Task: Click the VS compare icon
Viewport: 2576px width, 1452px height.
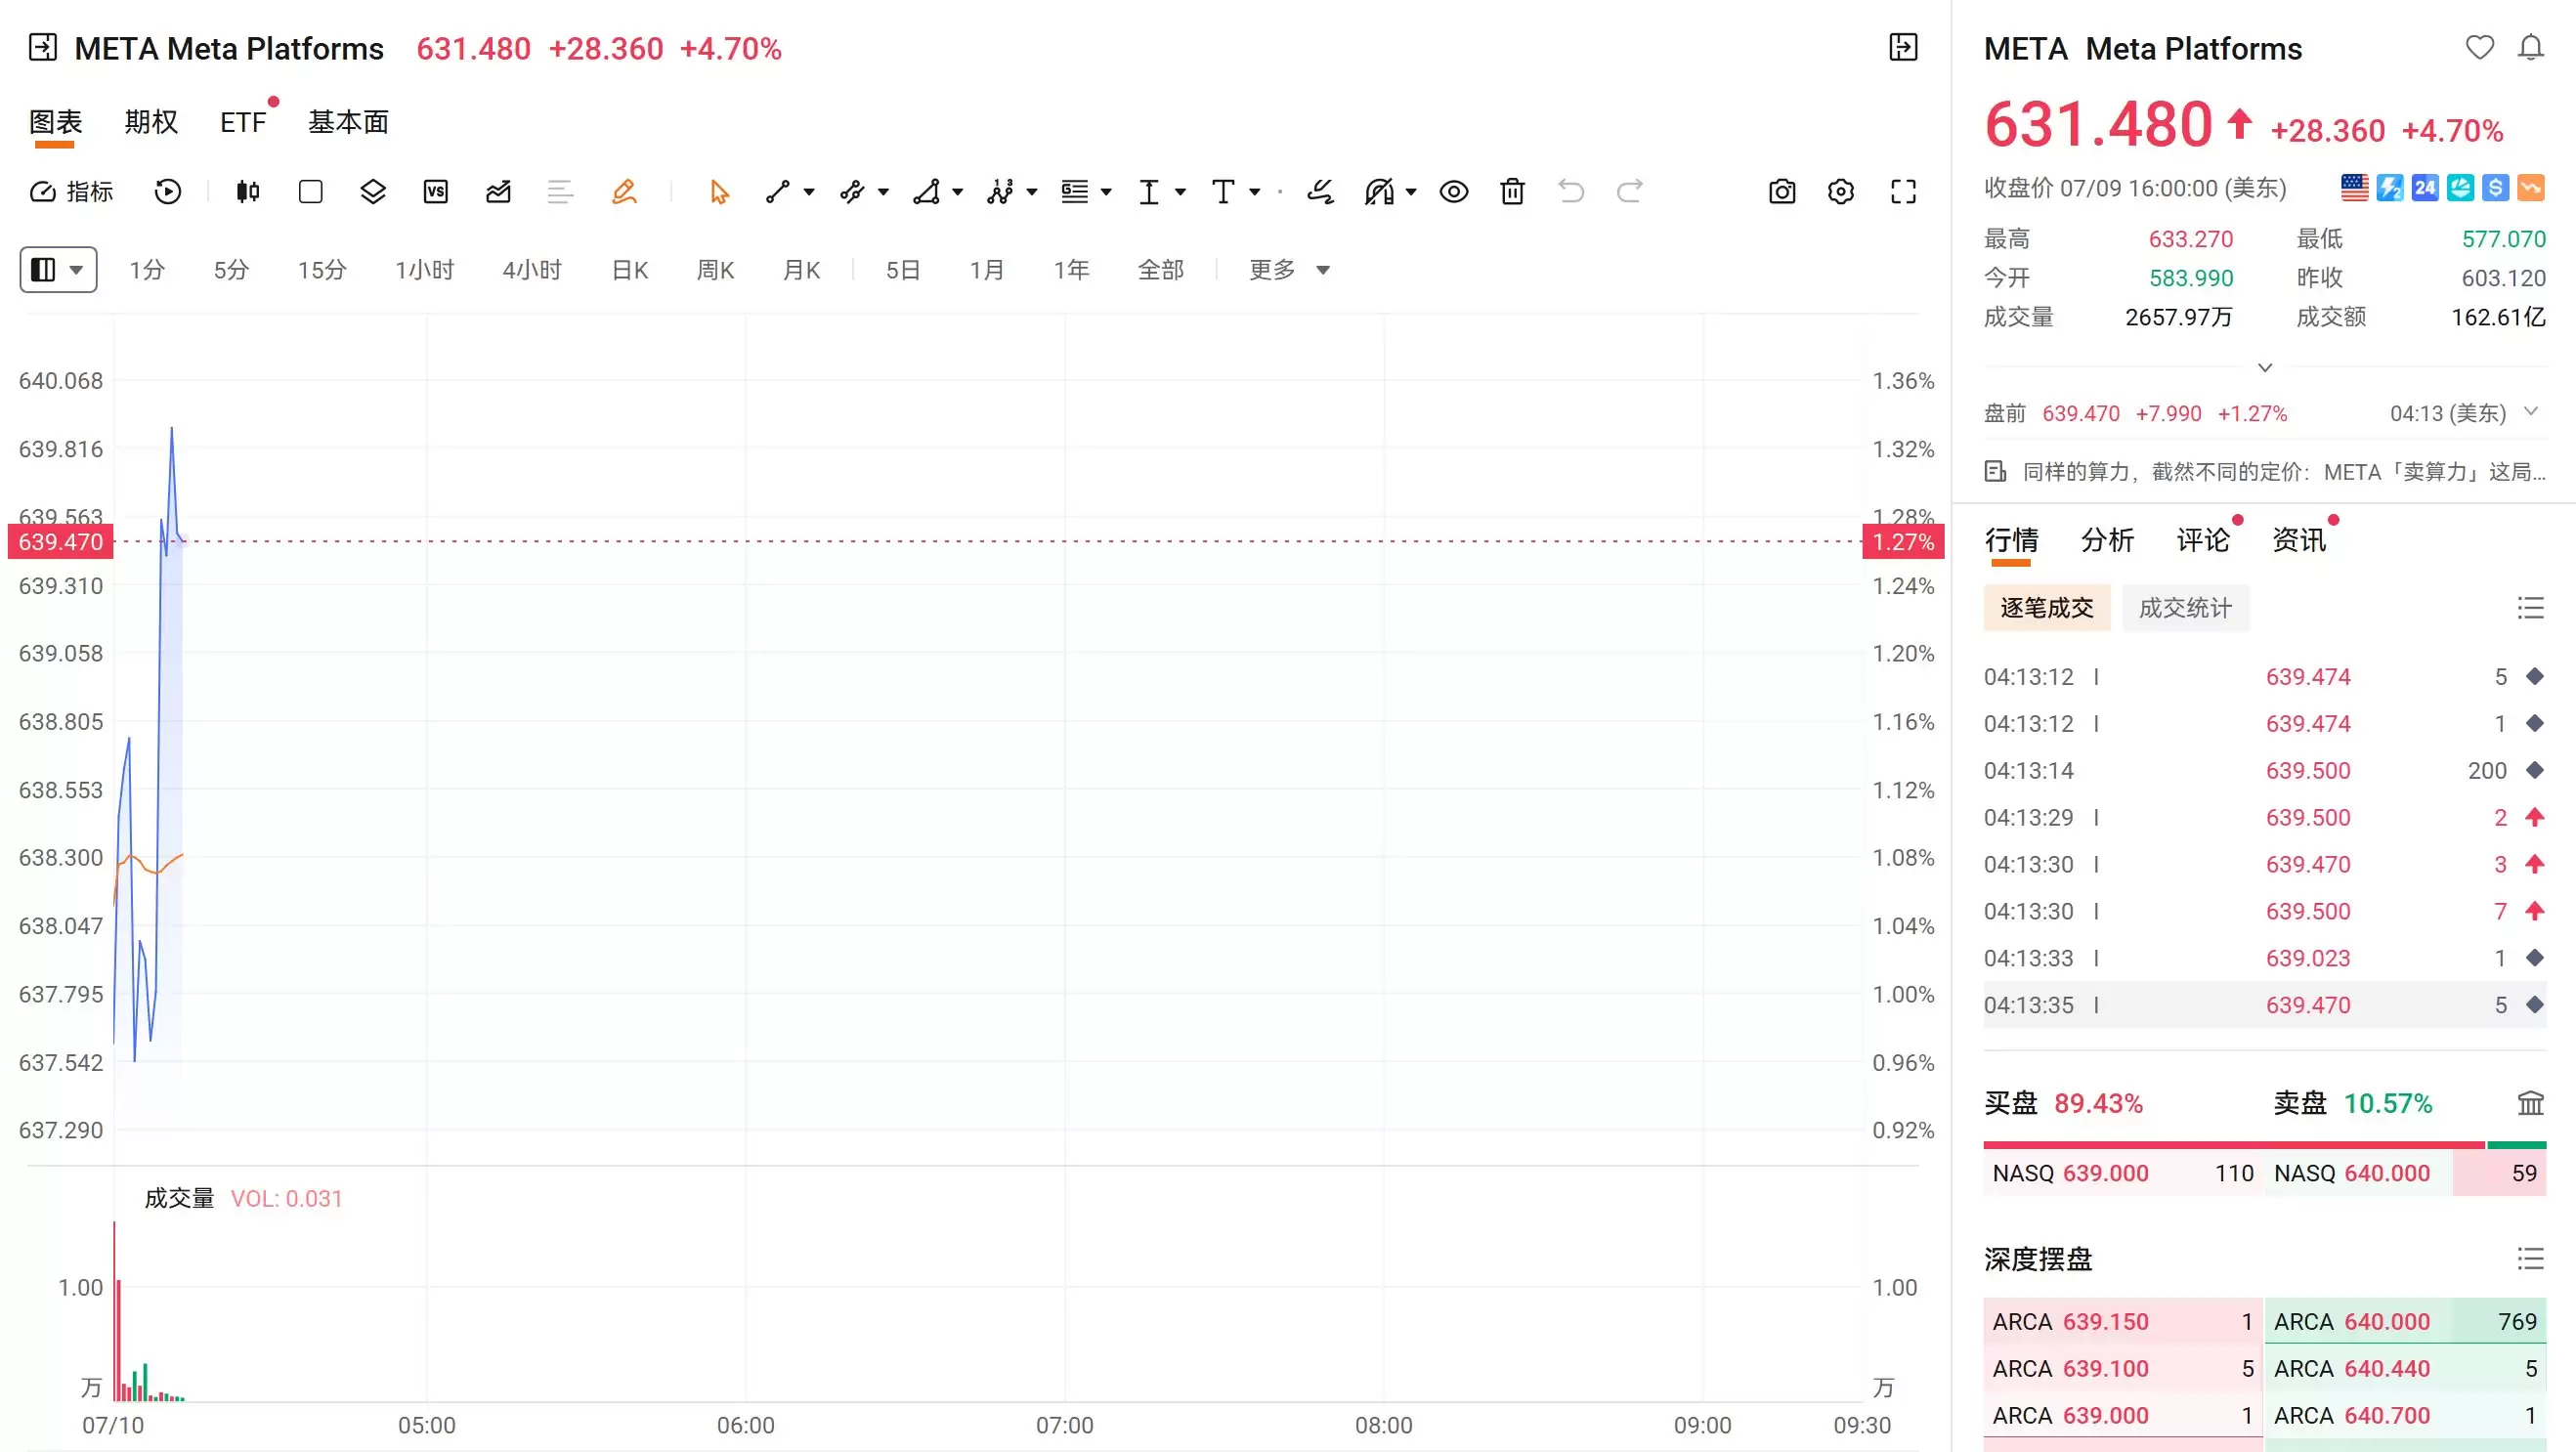Action: 436,191
